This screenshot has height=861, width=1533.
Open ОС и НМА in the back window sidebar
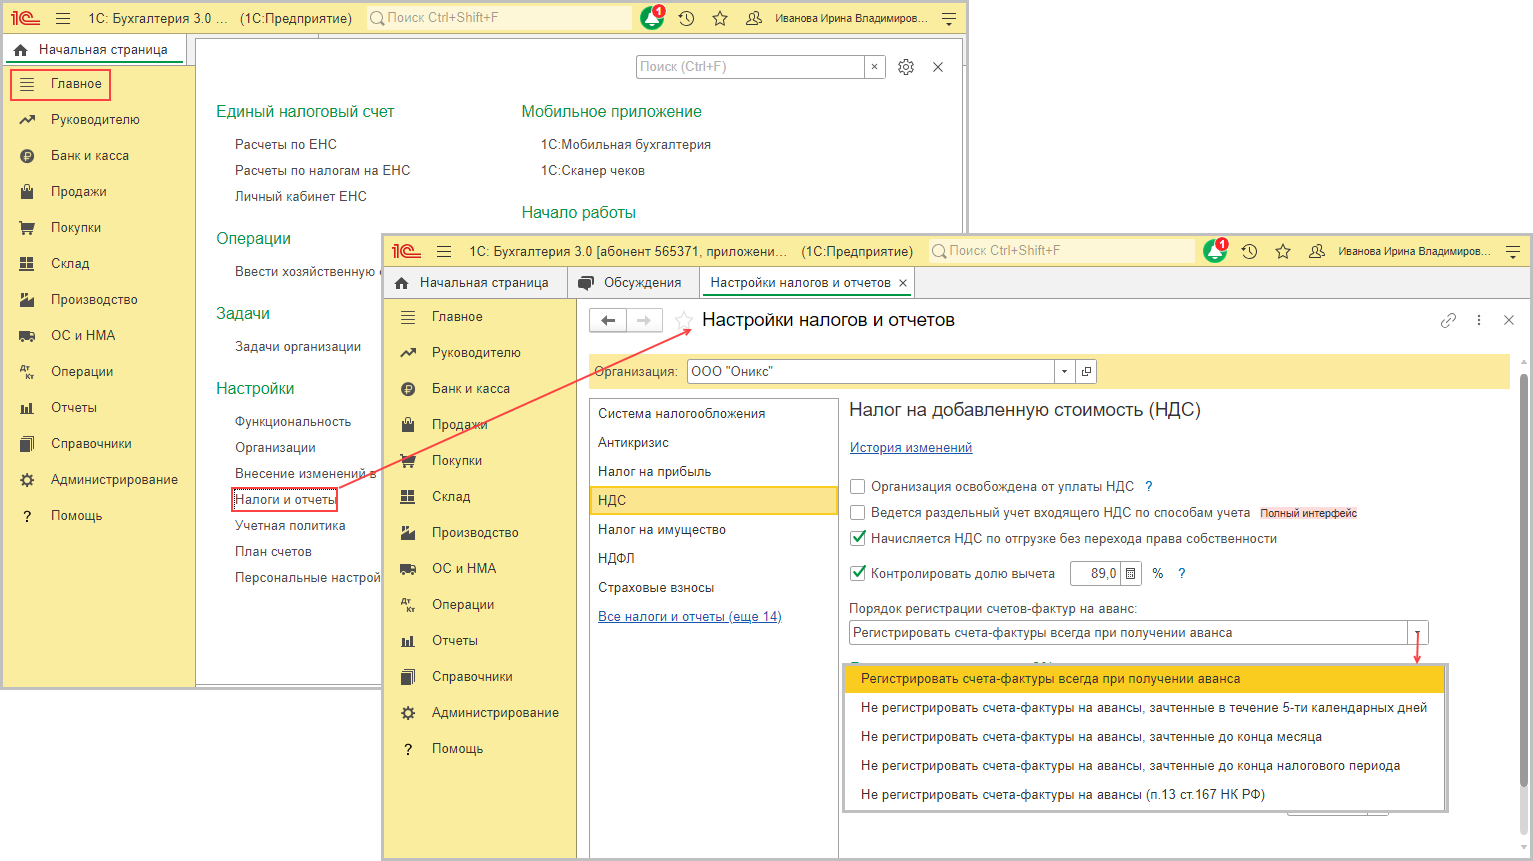pos(83,336)
